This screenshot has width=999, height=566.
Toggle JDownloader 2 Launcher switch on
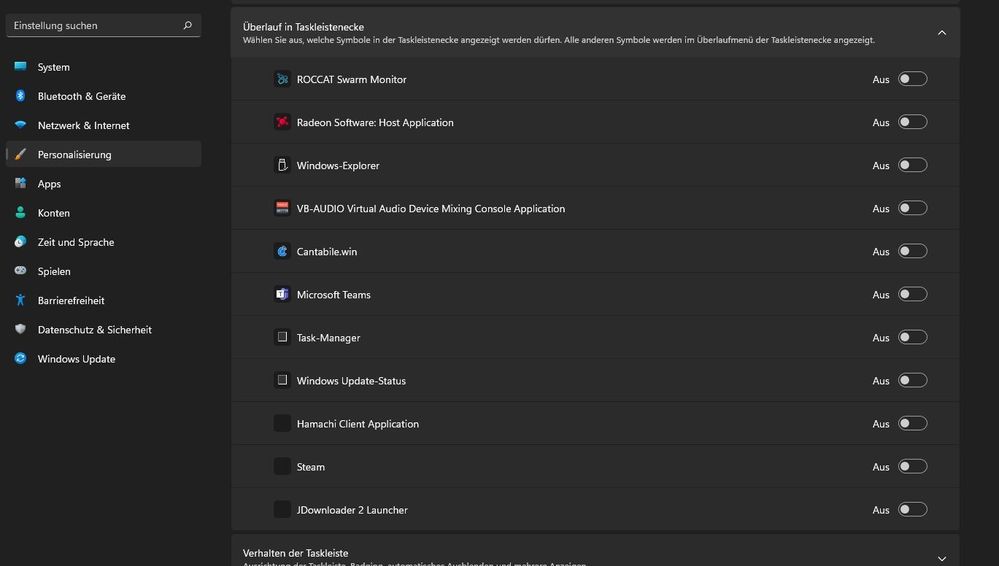tap(912, 509)
